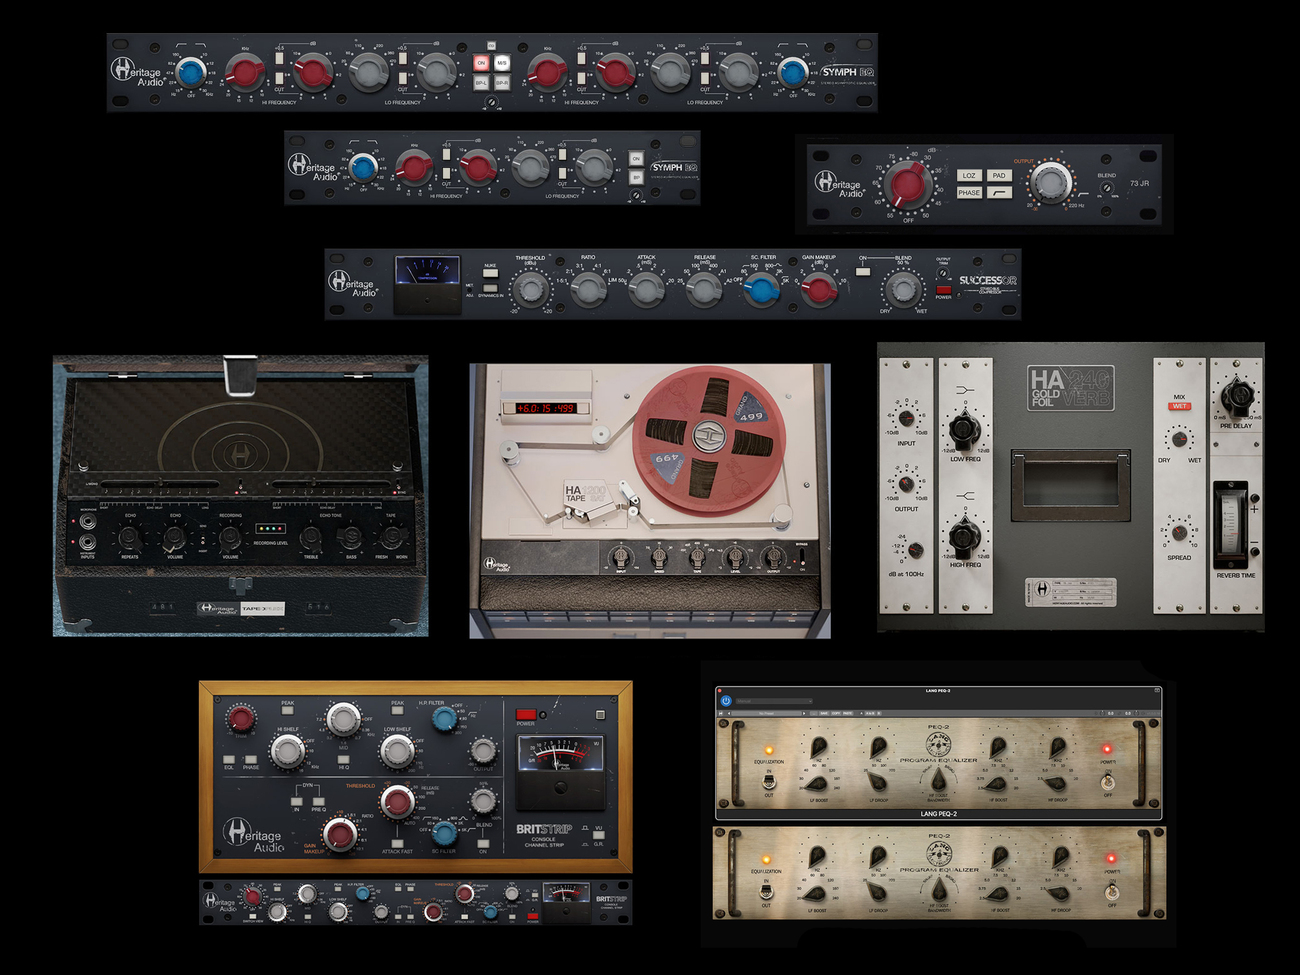Toggle the blend ON button on the Successor

863,271
